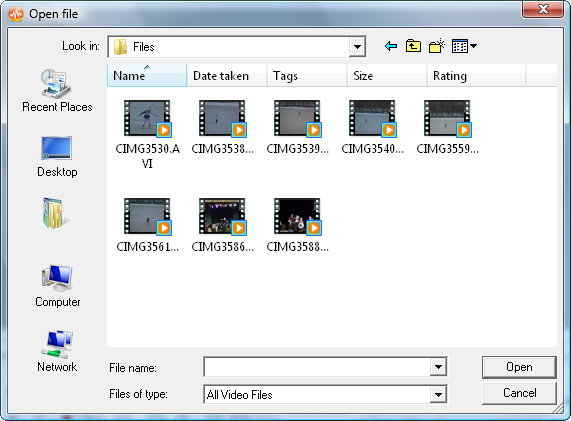Select video file CIMG3586

point(223,226)
